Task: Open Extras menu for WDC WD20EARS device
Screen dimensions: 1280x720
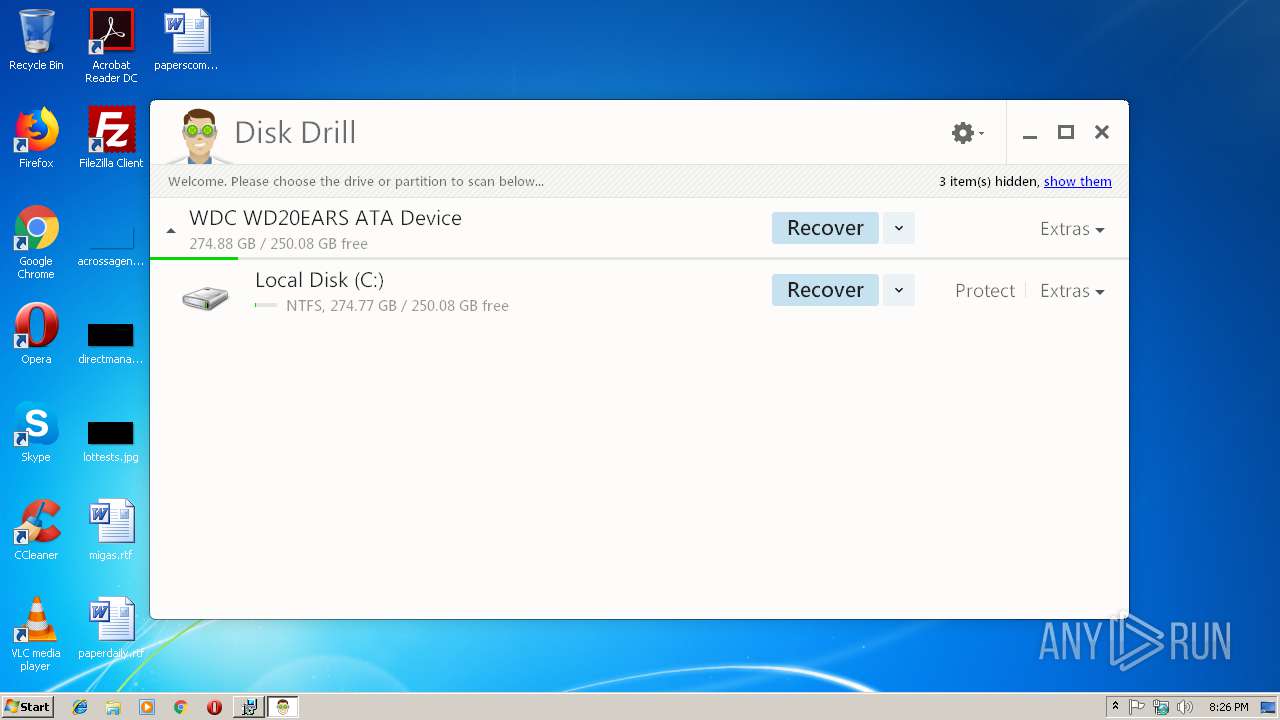Action: tap(1072, 229)
